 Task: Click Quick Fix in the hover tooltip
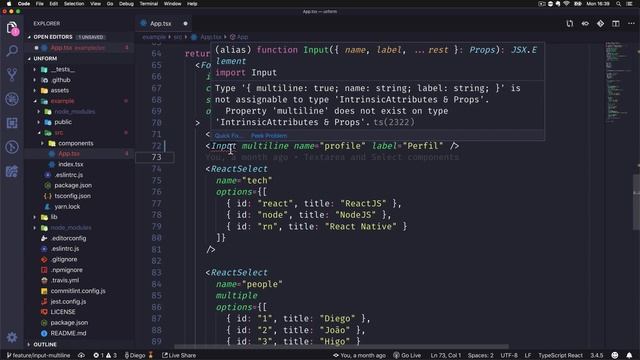coord(228,136)
